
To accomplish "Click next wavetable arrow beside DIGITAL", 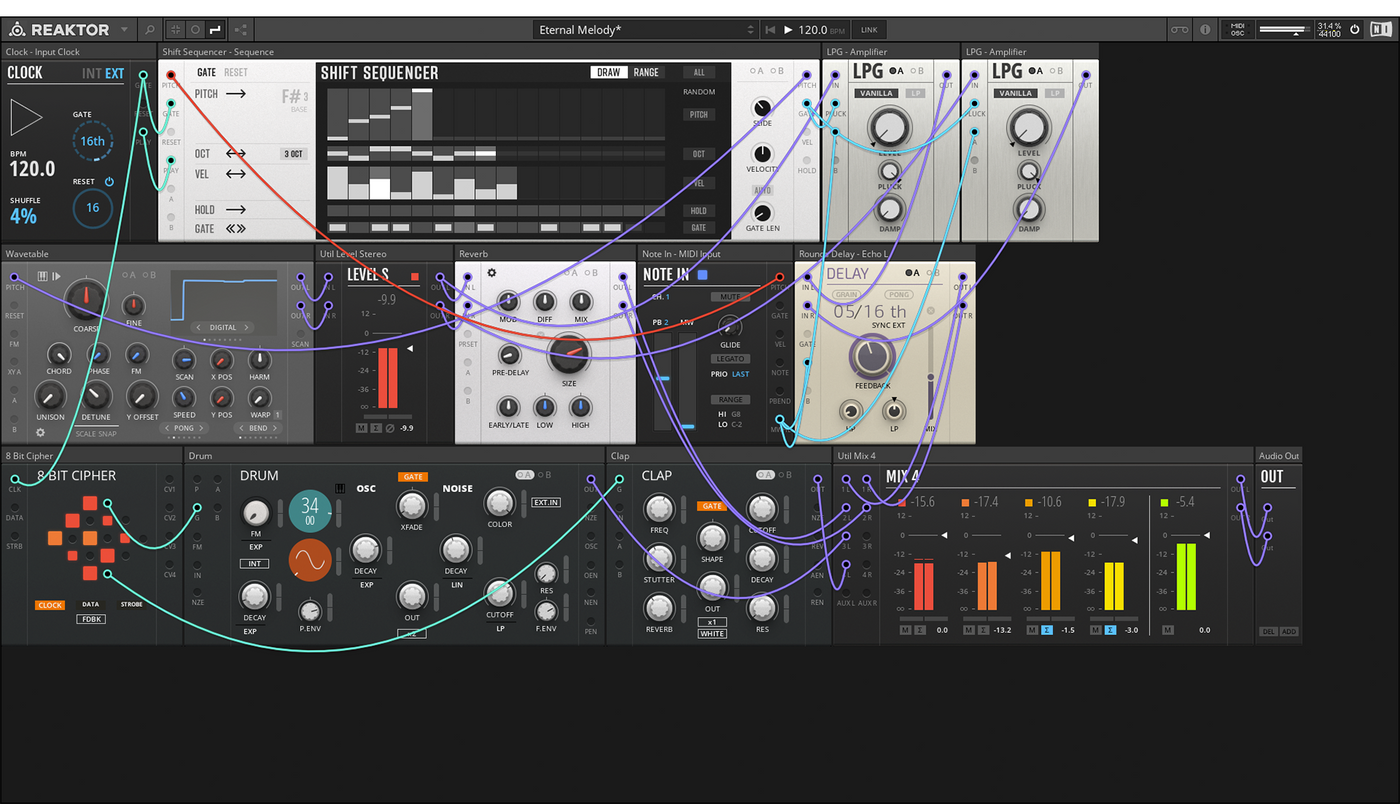I will click(x=247, y=327).
